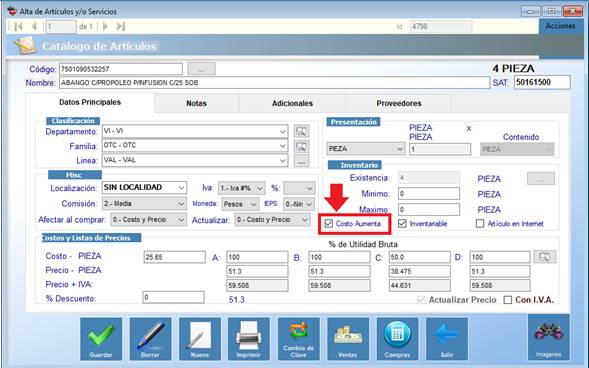Click the Salir back arrow button
The image size is (589, 368).
pyautogui.click(x=447, y=339)
